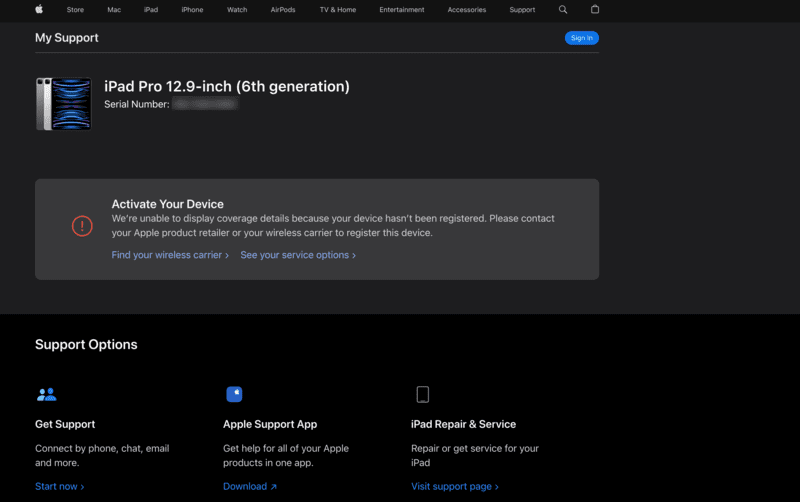Open the Store menu
800x502 pixels.
tap(75, 10)
